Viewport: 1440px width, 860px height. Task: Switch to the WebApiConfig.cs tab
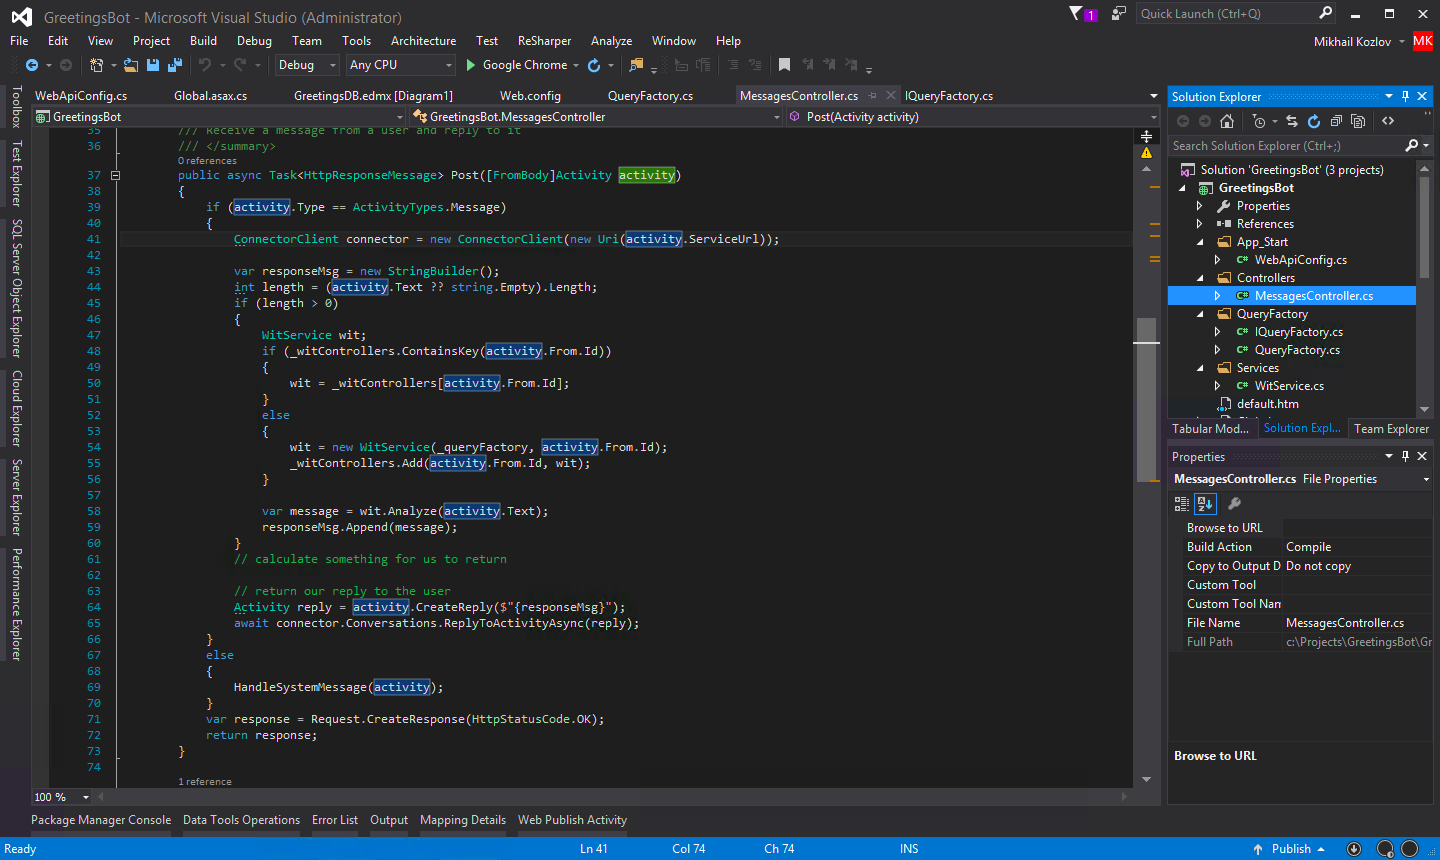pyautogui.click(x=81, y=96)
